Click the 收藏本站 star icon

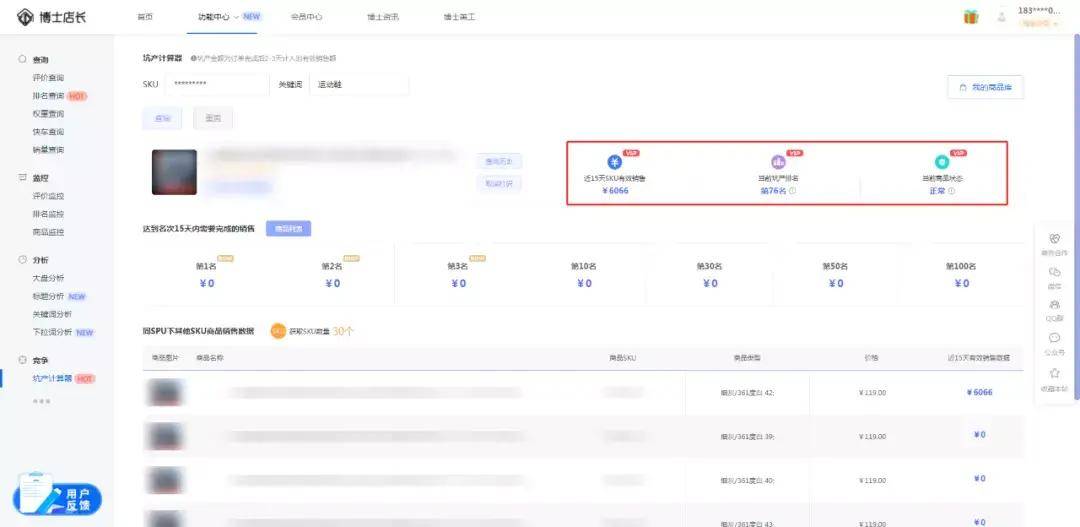[x=1054, y=373]
